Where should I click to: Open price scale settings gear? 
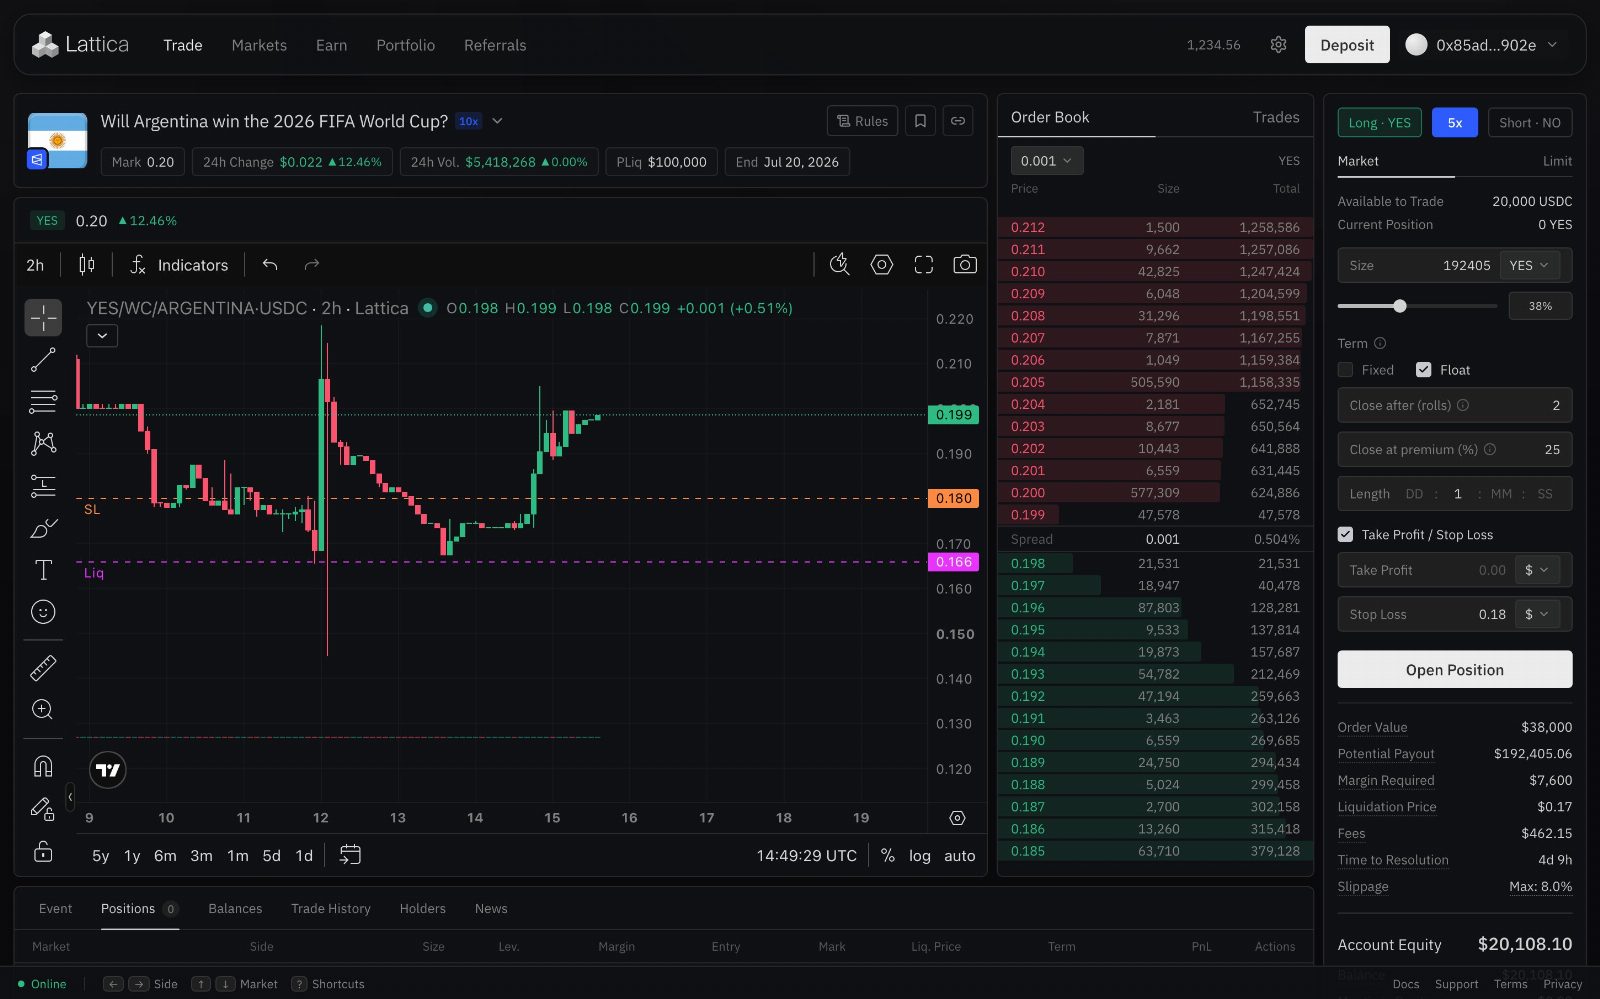pyautogui.click(x=957, y=818)
